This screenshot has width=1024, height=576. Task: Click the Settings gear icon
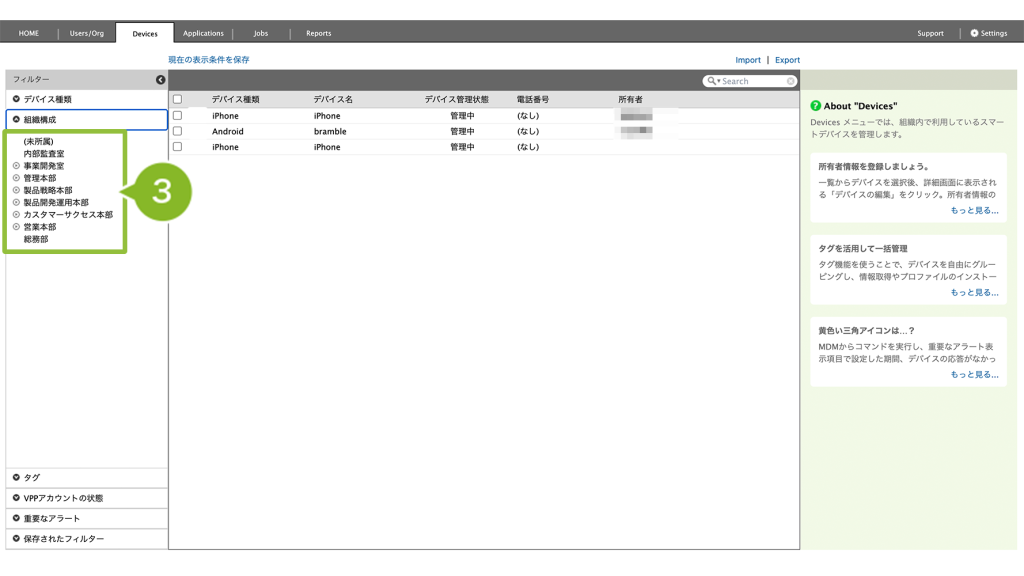[974, 33]
